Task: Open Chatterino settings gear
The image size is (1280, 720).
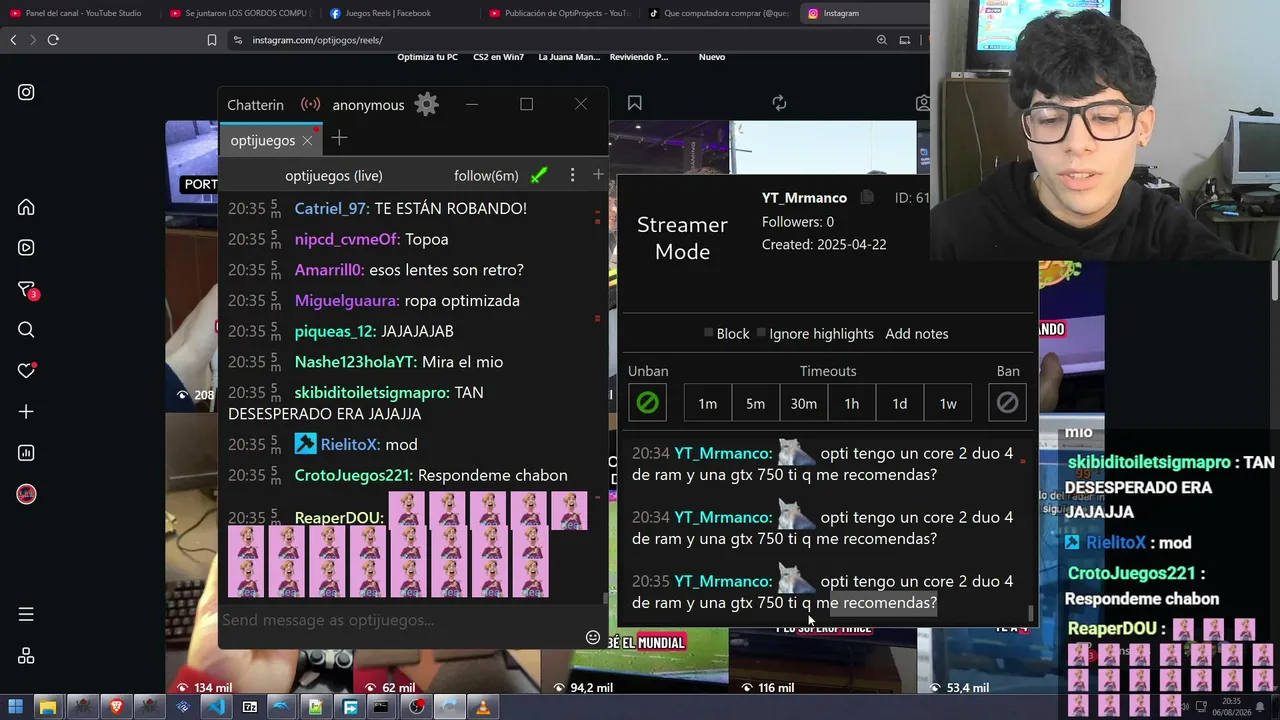Action: click(x=427, y=104)
